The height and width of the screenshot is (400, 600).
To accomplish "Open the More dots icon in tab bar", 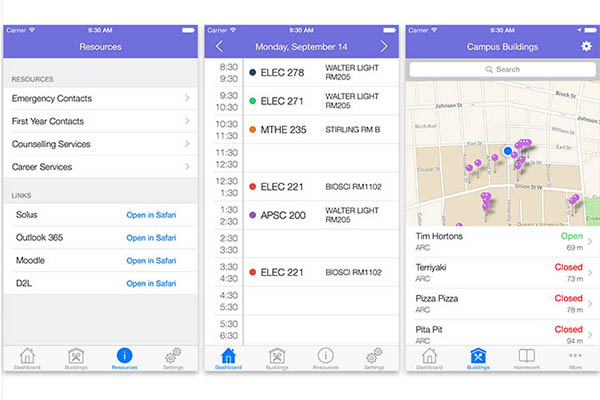I will [x=574, y=358].
